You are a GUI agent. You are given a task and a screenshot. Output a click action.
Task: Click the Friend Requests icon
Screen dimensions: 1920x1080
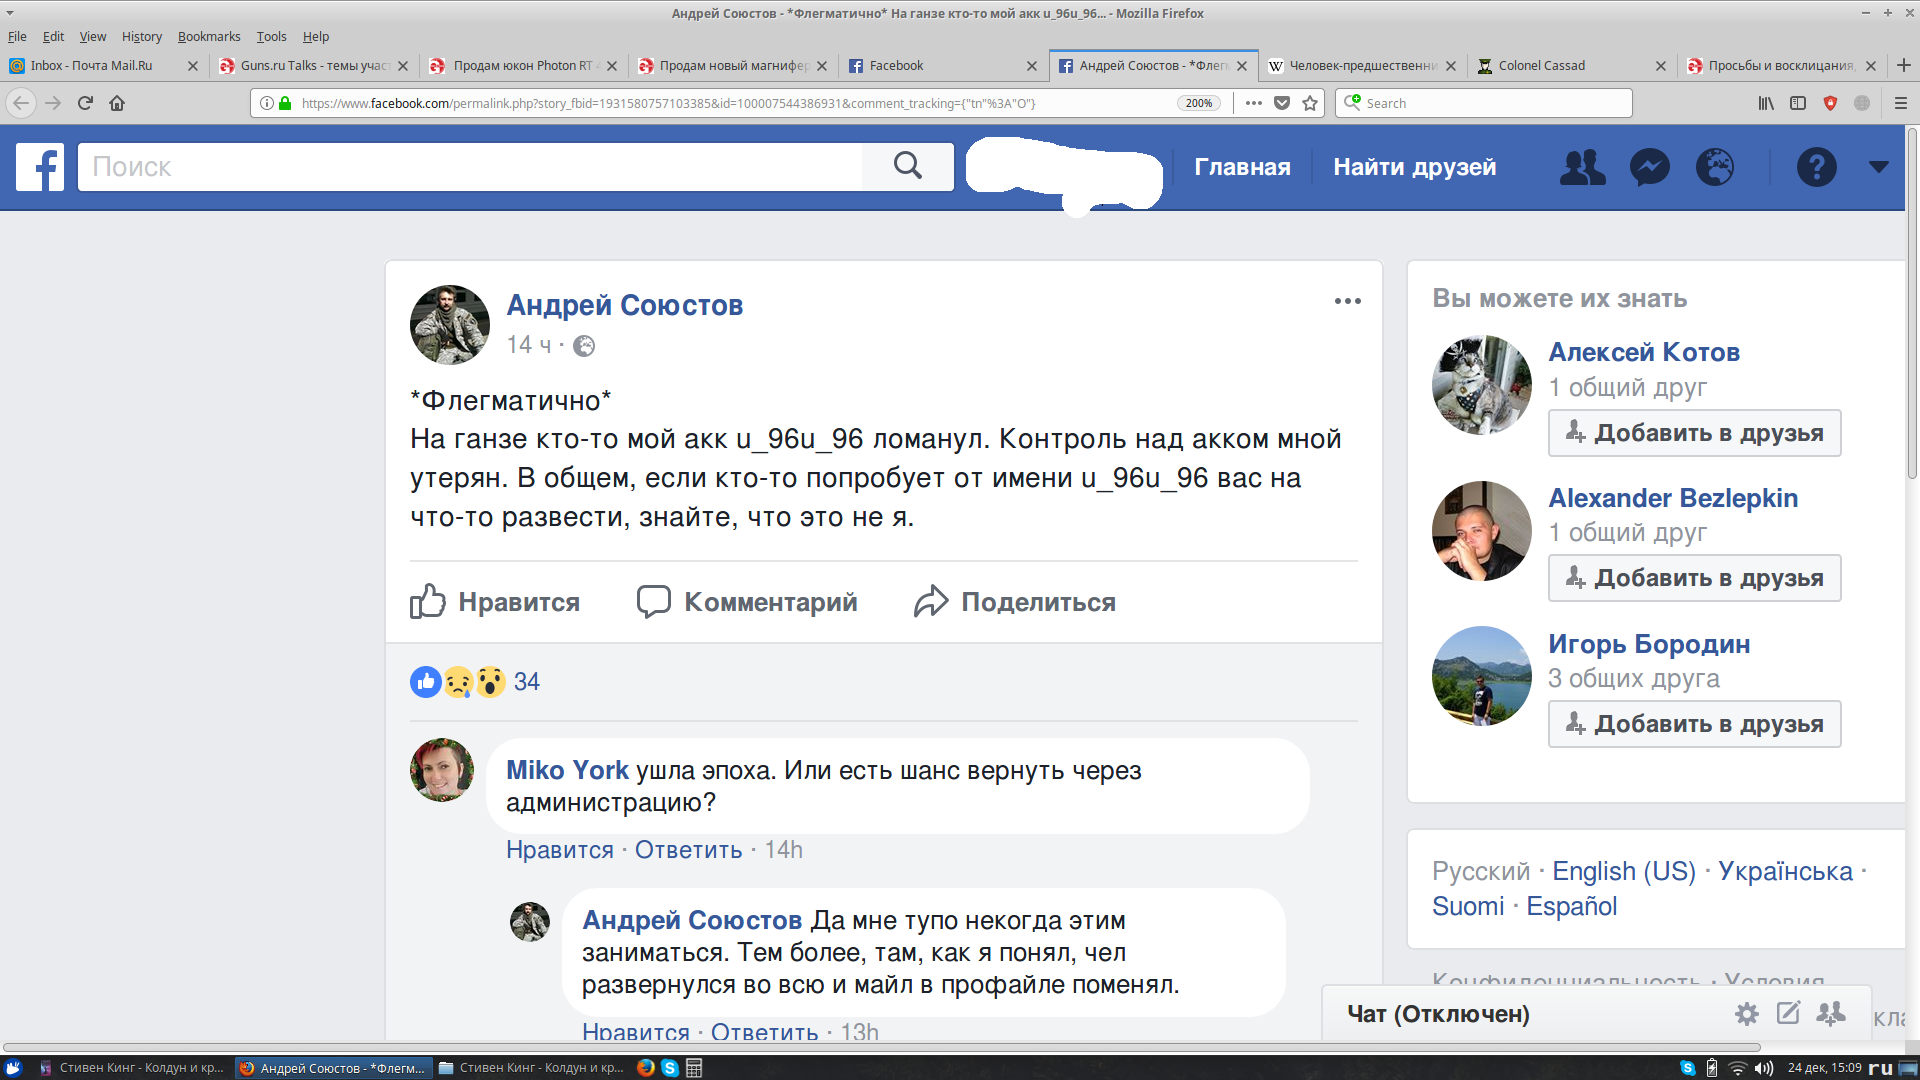[1580, 165]
